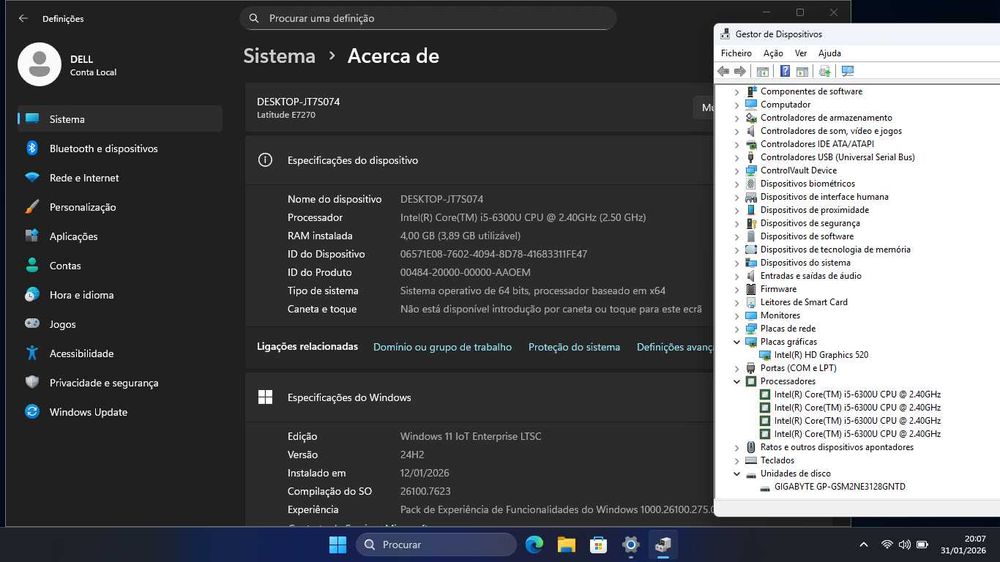Open the Ver menu
Screen dimensions: 1000x562
800,53
